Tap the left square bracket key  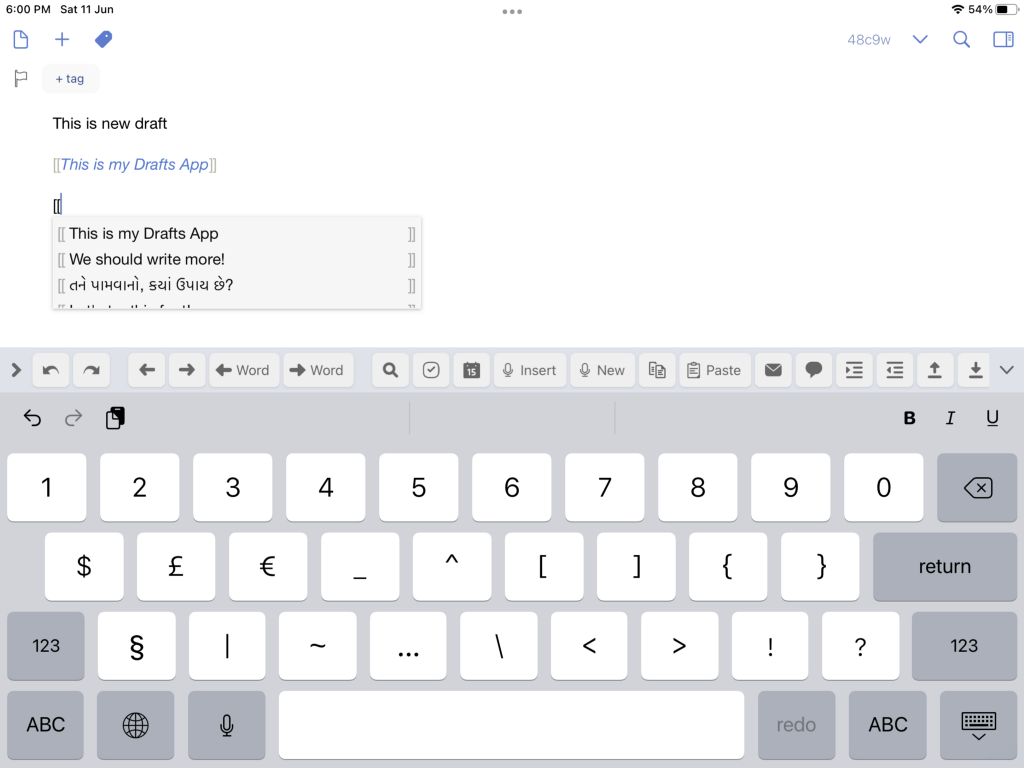pyautogui.click(x=544, y=567)
